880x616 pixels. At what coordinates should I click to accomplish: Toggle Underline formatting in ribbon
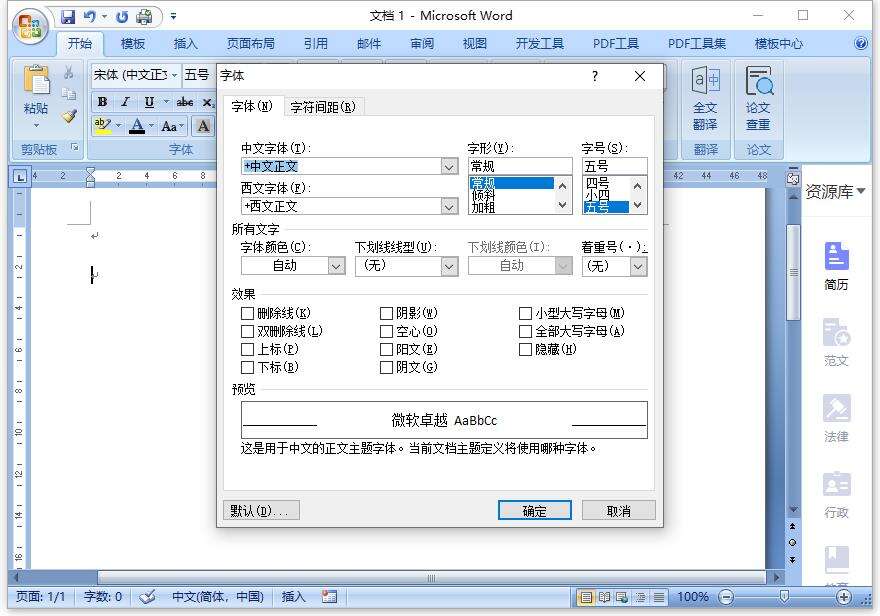point(149,102)
